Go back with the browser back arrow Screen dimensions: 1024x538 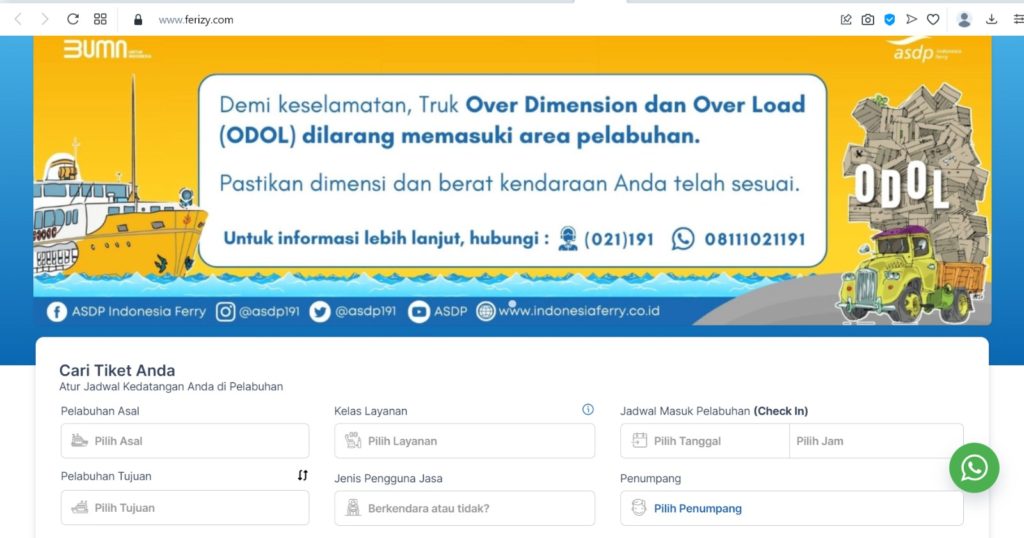18,20
